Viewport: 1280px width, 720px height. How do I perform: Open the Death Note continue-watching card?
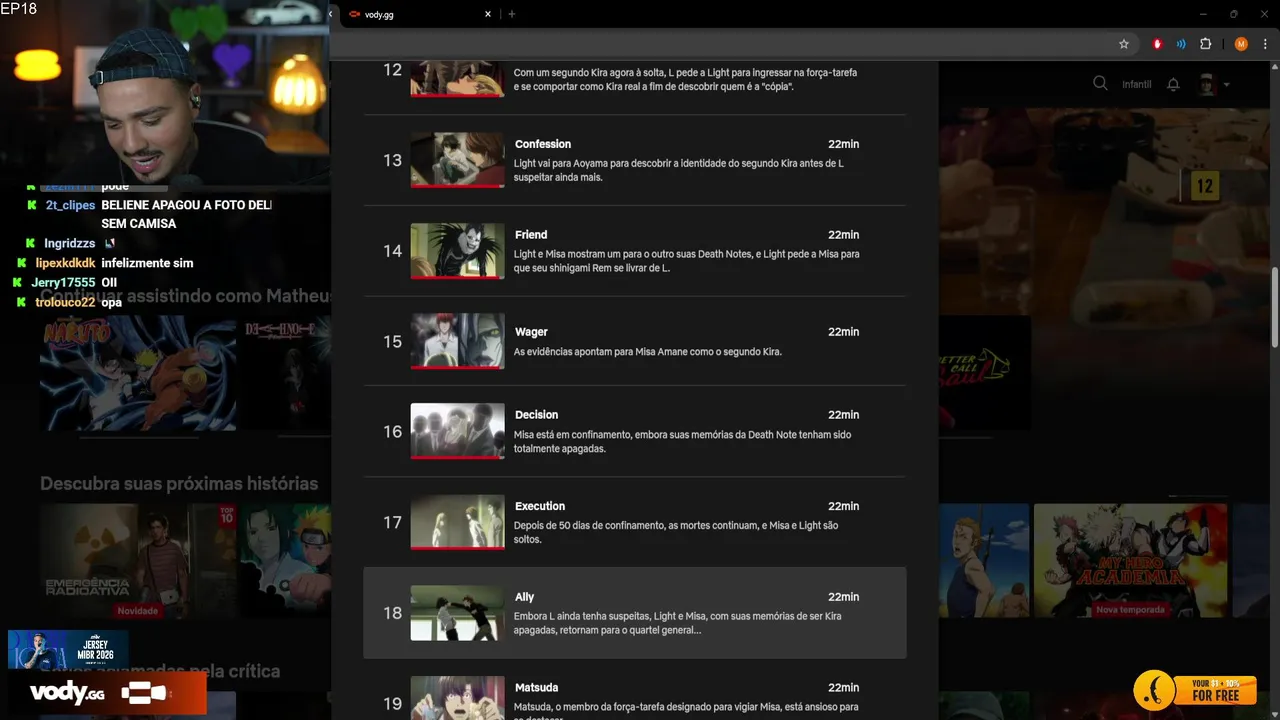click(x=287, y=374)
